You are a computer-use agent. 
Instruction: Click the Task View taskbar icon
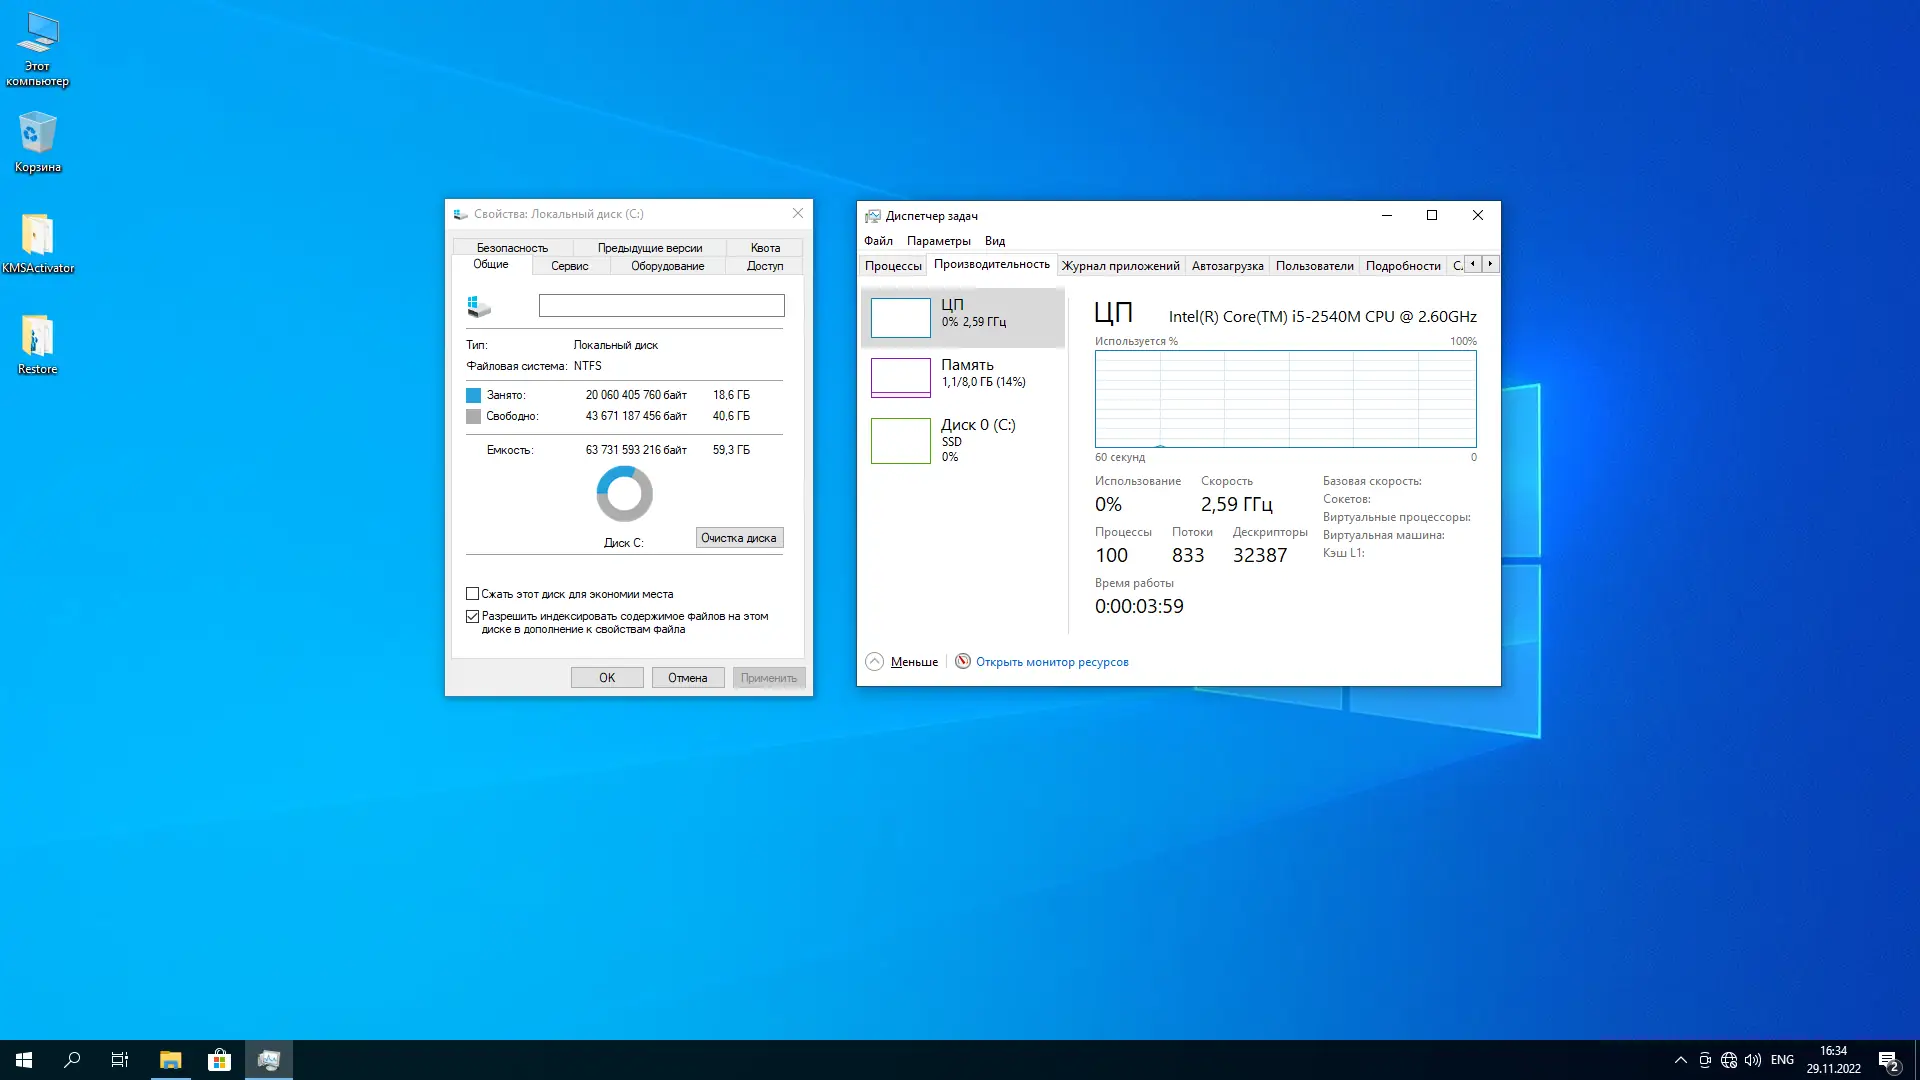[120, 1060]
